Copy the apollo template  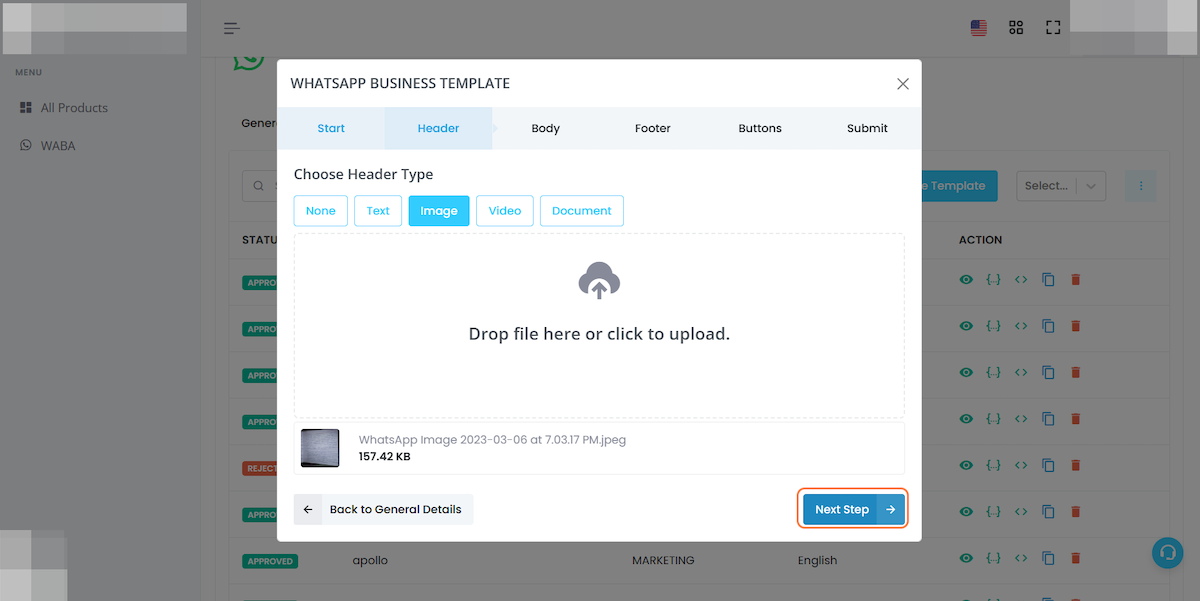1048,558
